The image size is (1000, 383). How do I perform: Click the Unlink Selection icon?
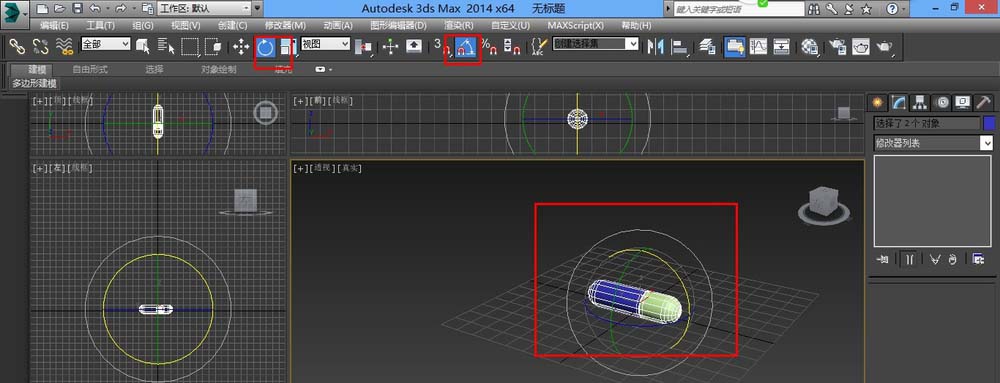[40, 46]
